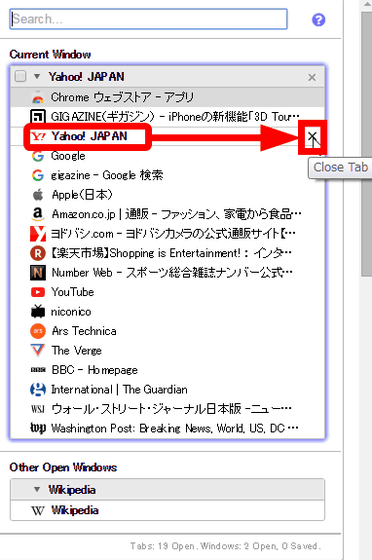Image resolution: width=372 pixels, height=560 pixels.
Task: Close the Yahoo! JAPAN tab
Action: pos(312,137)
